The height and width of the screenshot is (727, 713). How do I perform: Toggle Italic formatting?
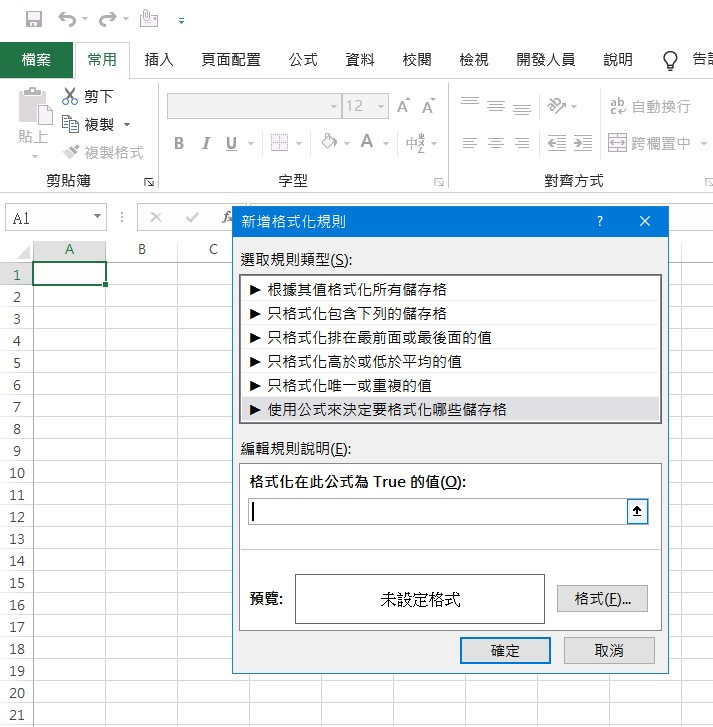206,143
